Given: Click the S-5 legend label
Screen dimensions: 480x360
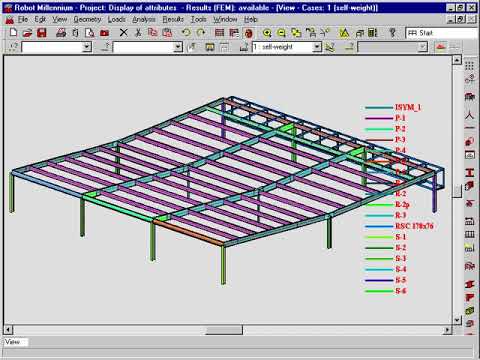Looking at the screenshot, I should click(x=401, y=280).
